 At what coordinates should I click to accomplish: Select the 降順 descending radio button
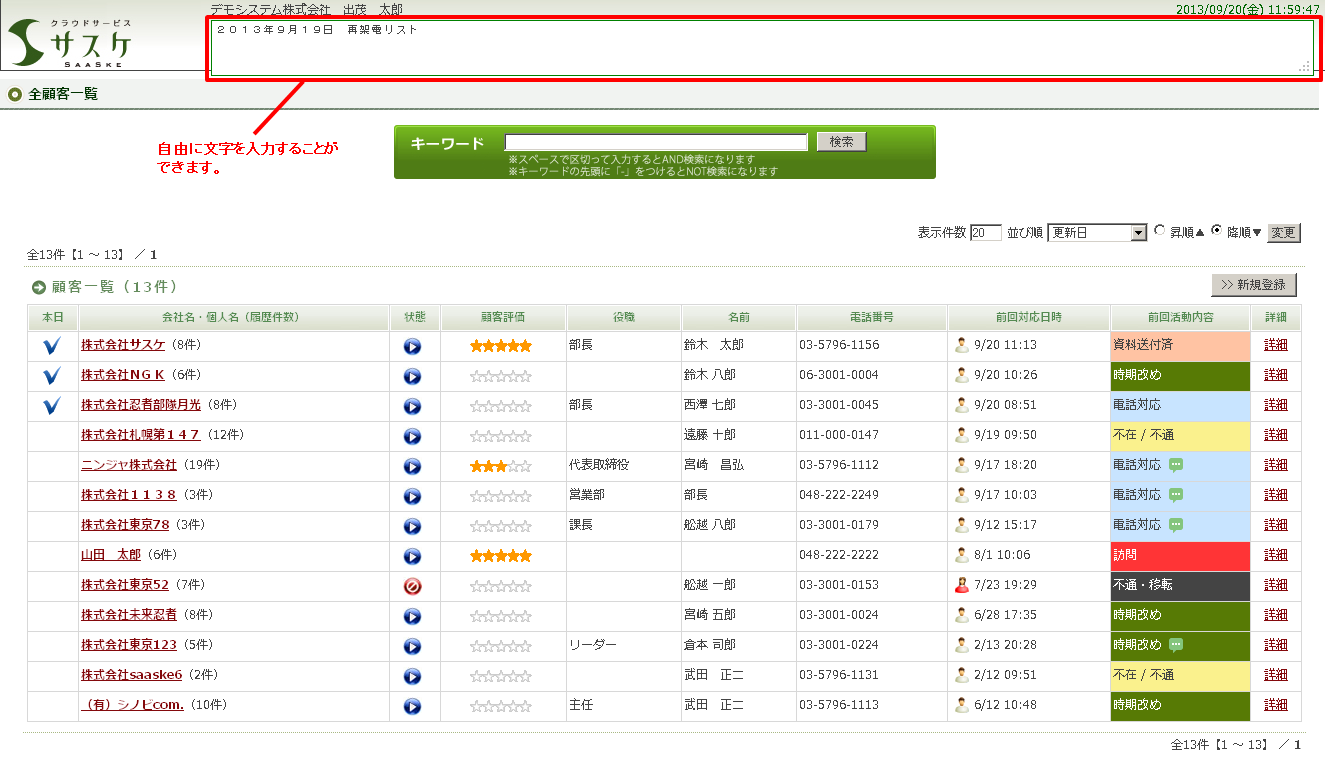click(x=1216, y=231)
